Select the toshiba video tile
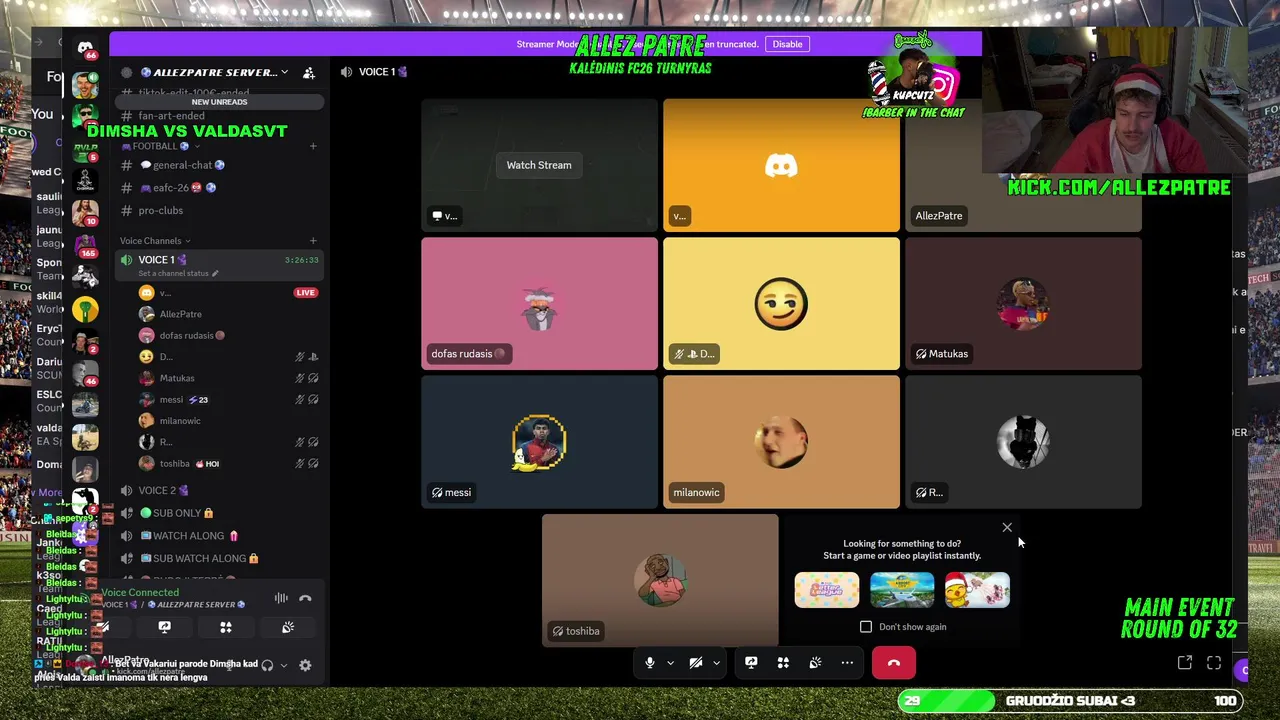Viewport: 1280px width, 720px height. point(660,581)
